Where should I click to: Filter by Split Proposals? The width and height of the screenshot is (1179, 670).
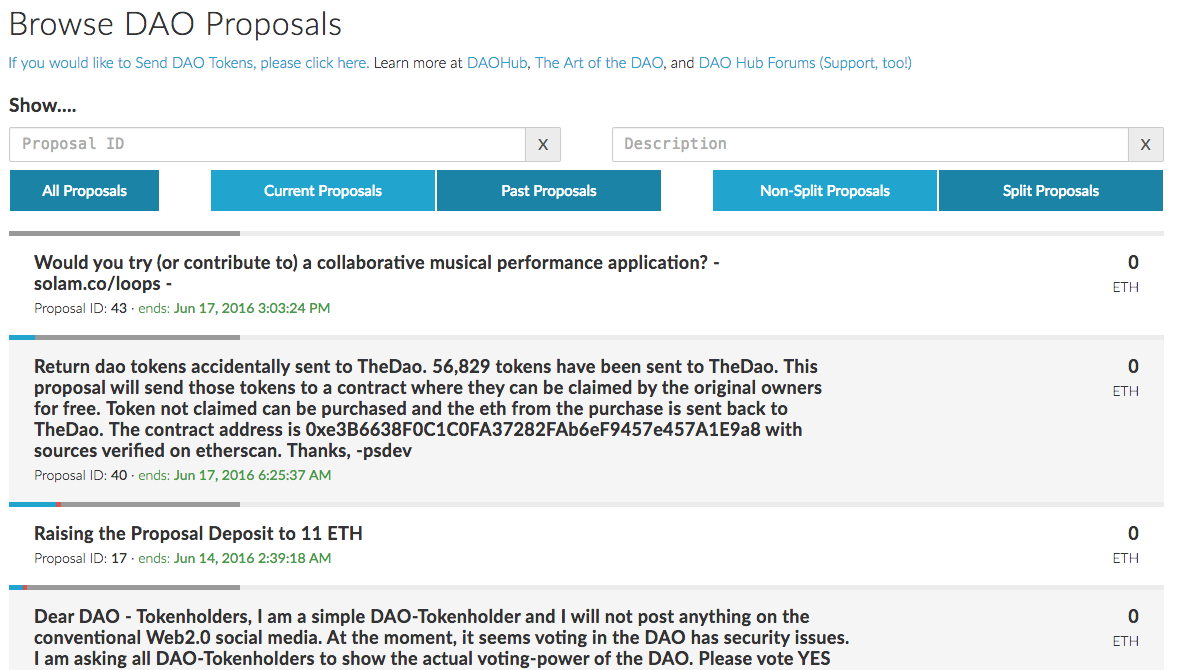(1050, 191)
